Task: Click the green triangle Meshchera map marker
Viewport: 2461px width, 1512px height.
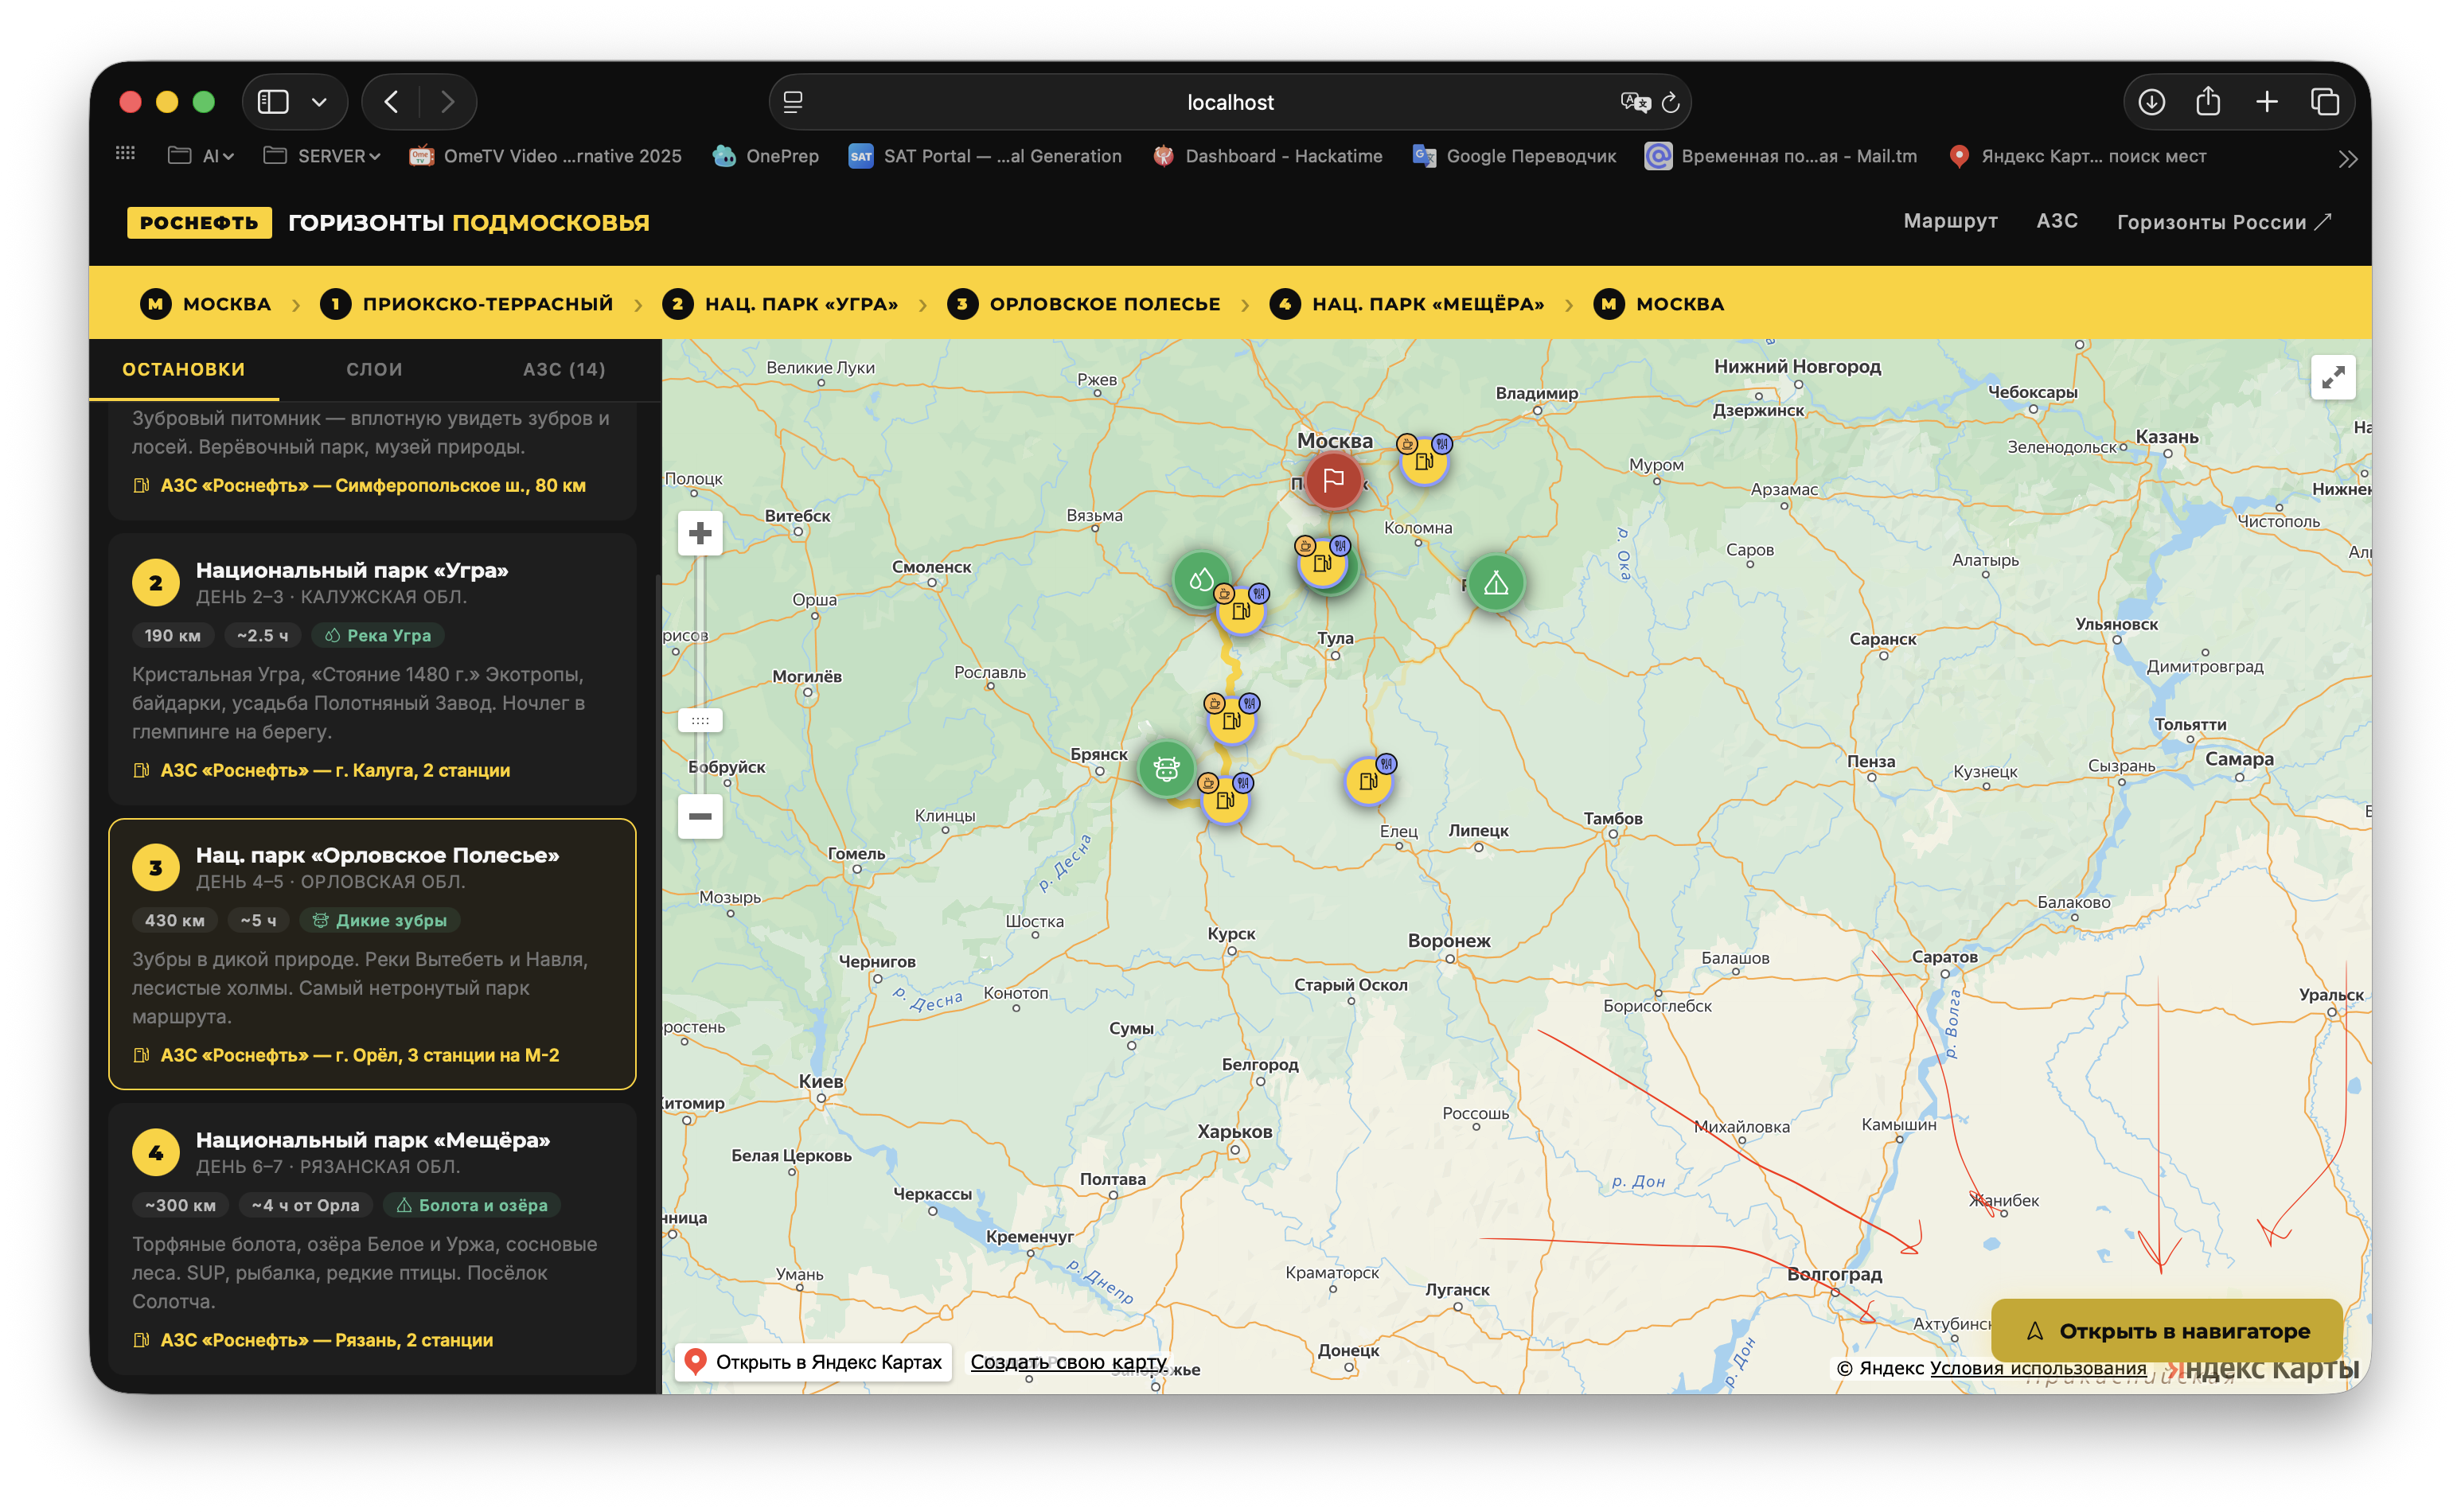Action: pyautogui.click(x=1495, y=582)
